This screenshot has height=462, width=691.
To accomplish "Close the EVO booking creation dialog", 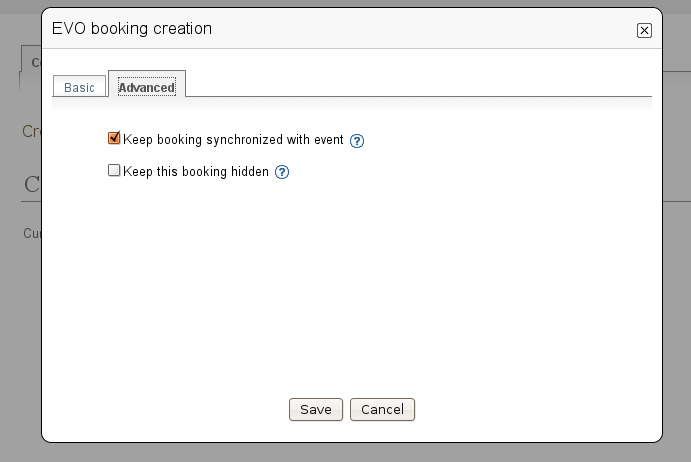I will coord(644,30).
